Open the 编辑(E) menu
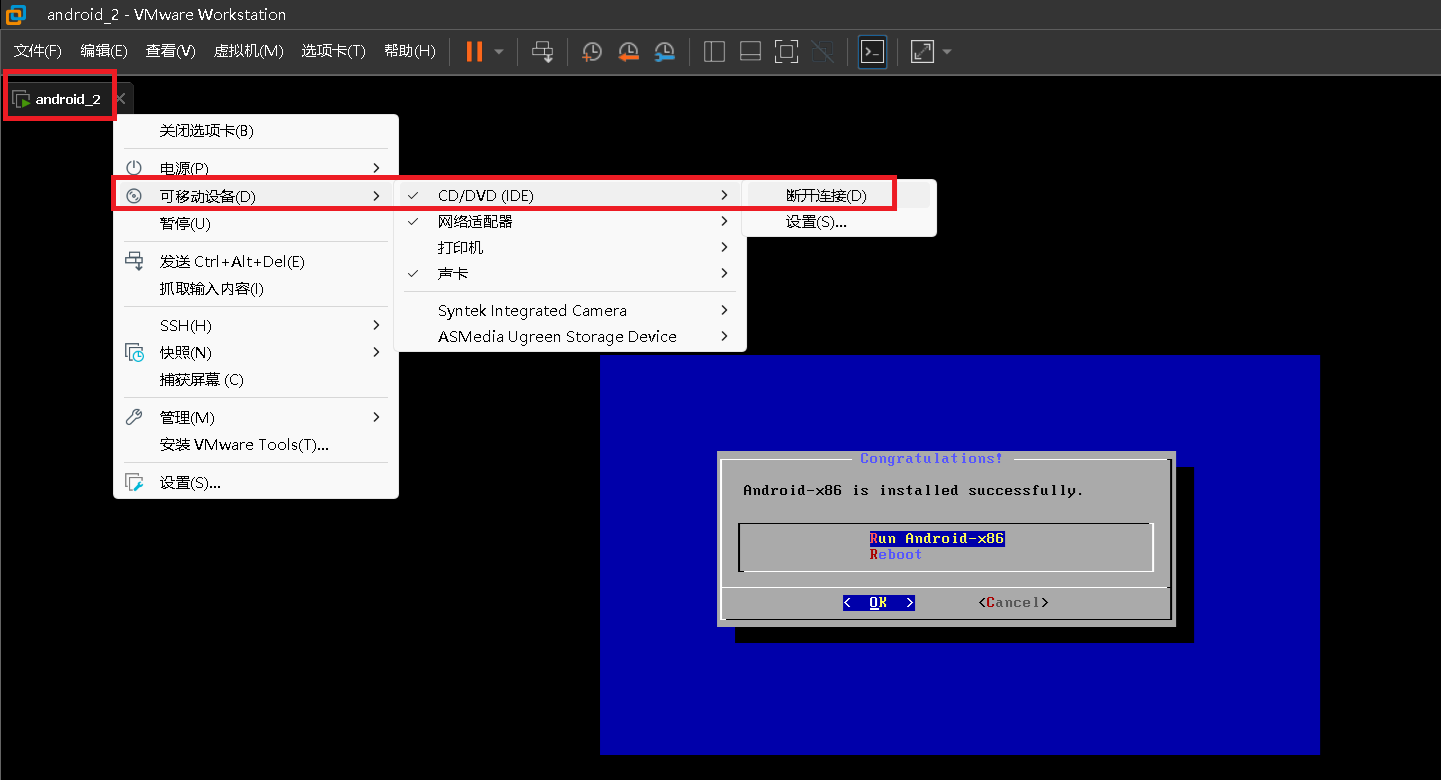 [x=104, y=51]
